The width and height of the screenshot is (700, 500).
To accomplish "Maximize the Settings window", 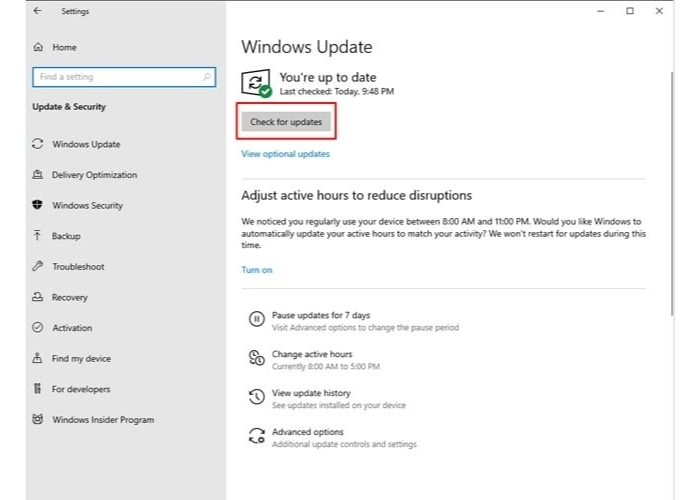I will click(x=630, y=11).
